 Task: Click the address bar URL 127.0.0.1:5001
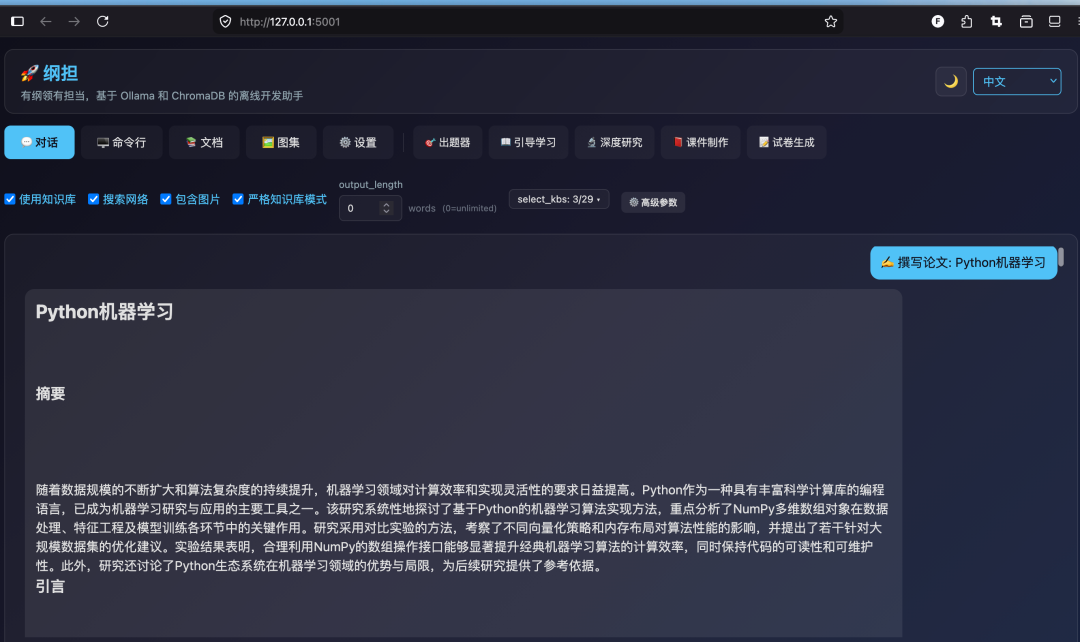(290, 22)
